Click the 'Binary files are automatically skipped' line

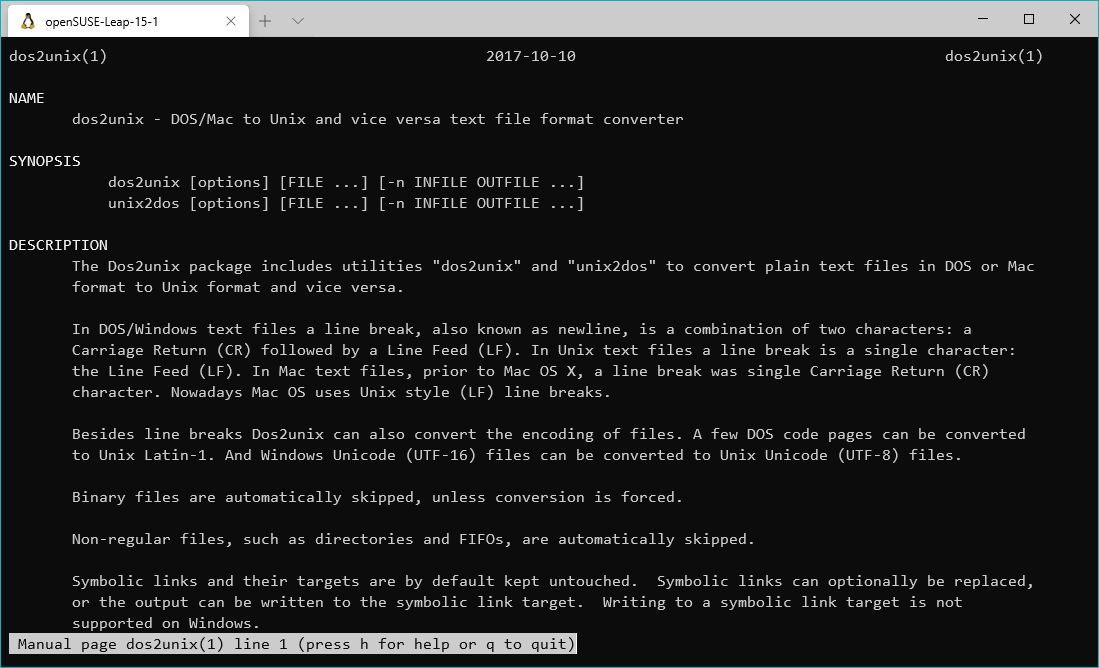point(377,497)
